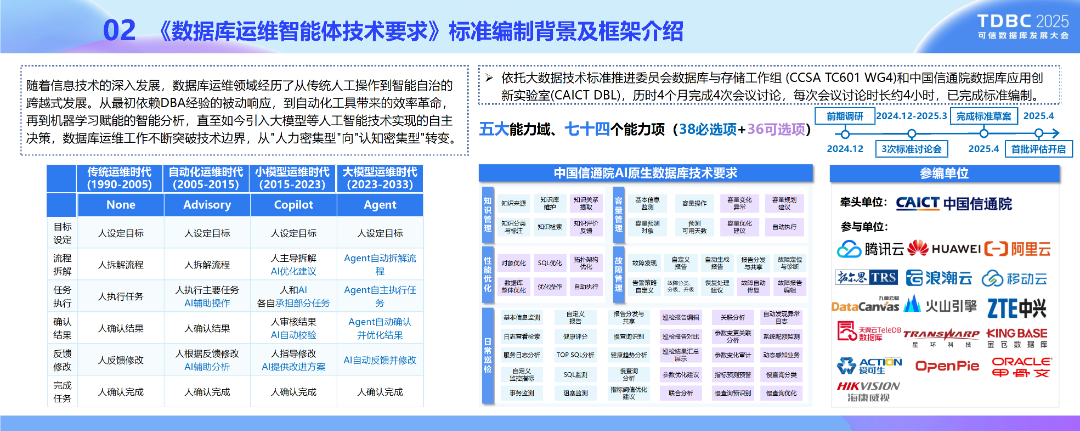
Task: Click the Advisory header cell
Action: click(207, 205)
